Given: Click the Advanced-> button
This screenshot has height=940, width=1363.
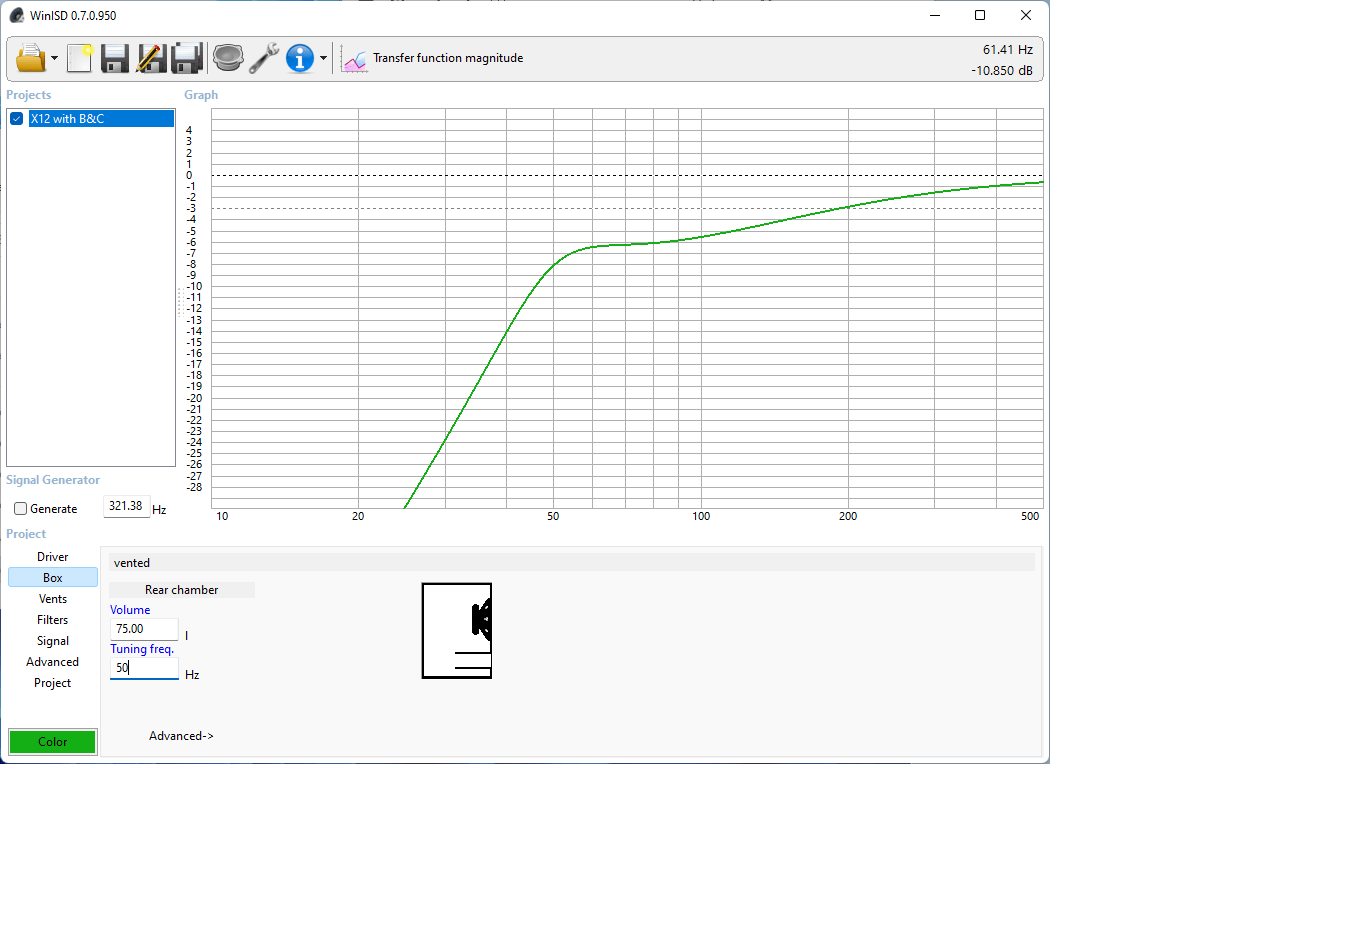Looking at the screenshot, I should point(181,736).
